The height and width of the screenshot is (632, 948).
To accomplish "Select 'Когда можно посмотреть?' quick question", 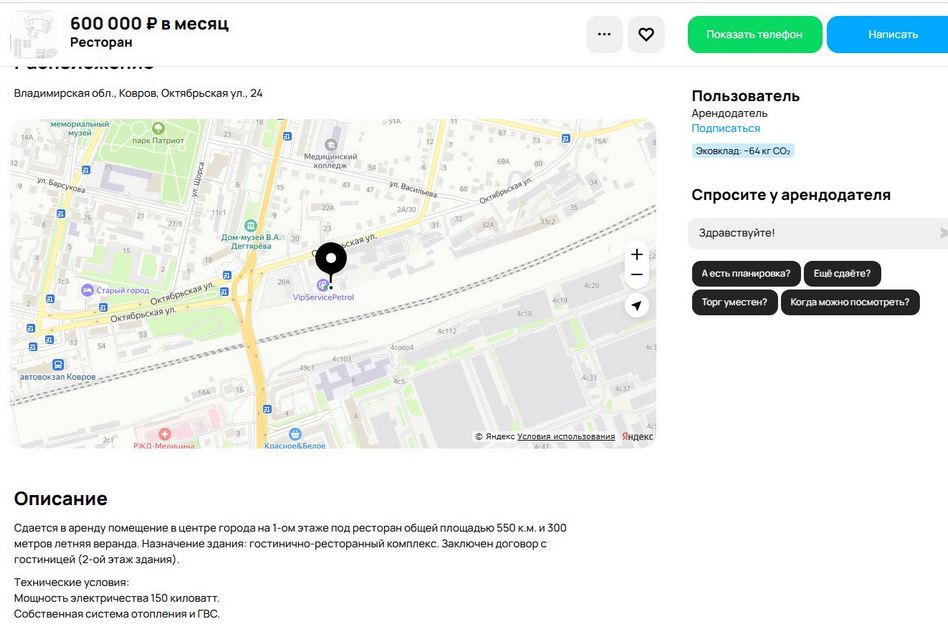I will click(849, 302).
